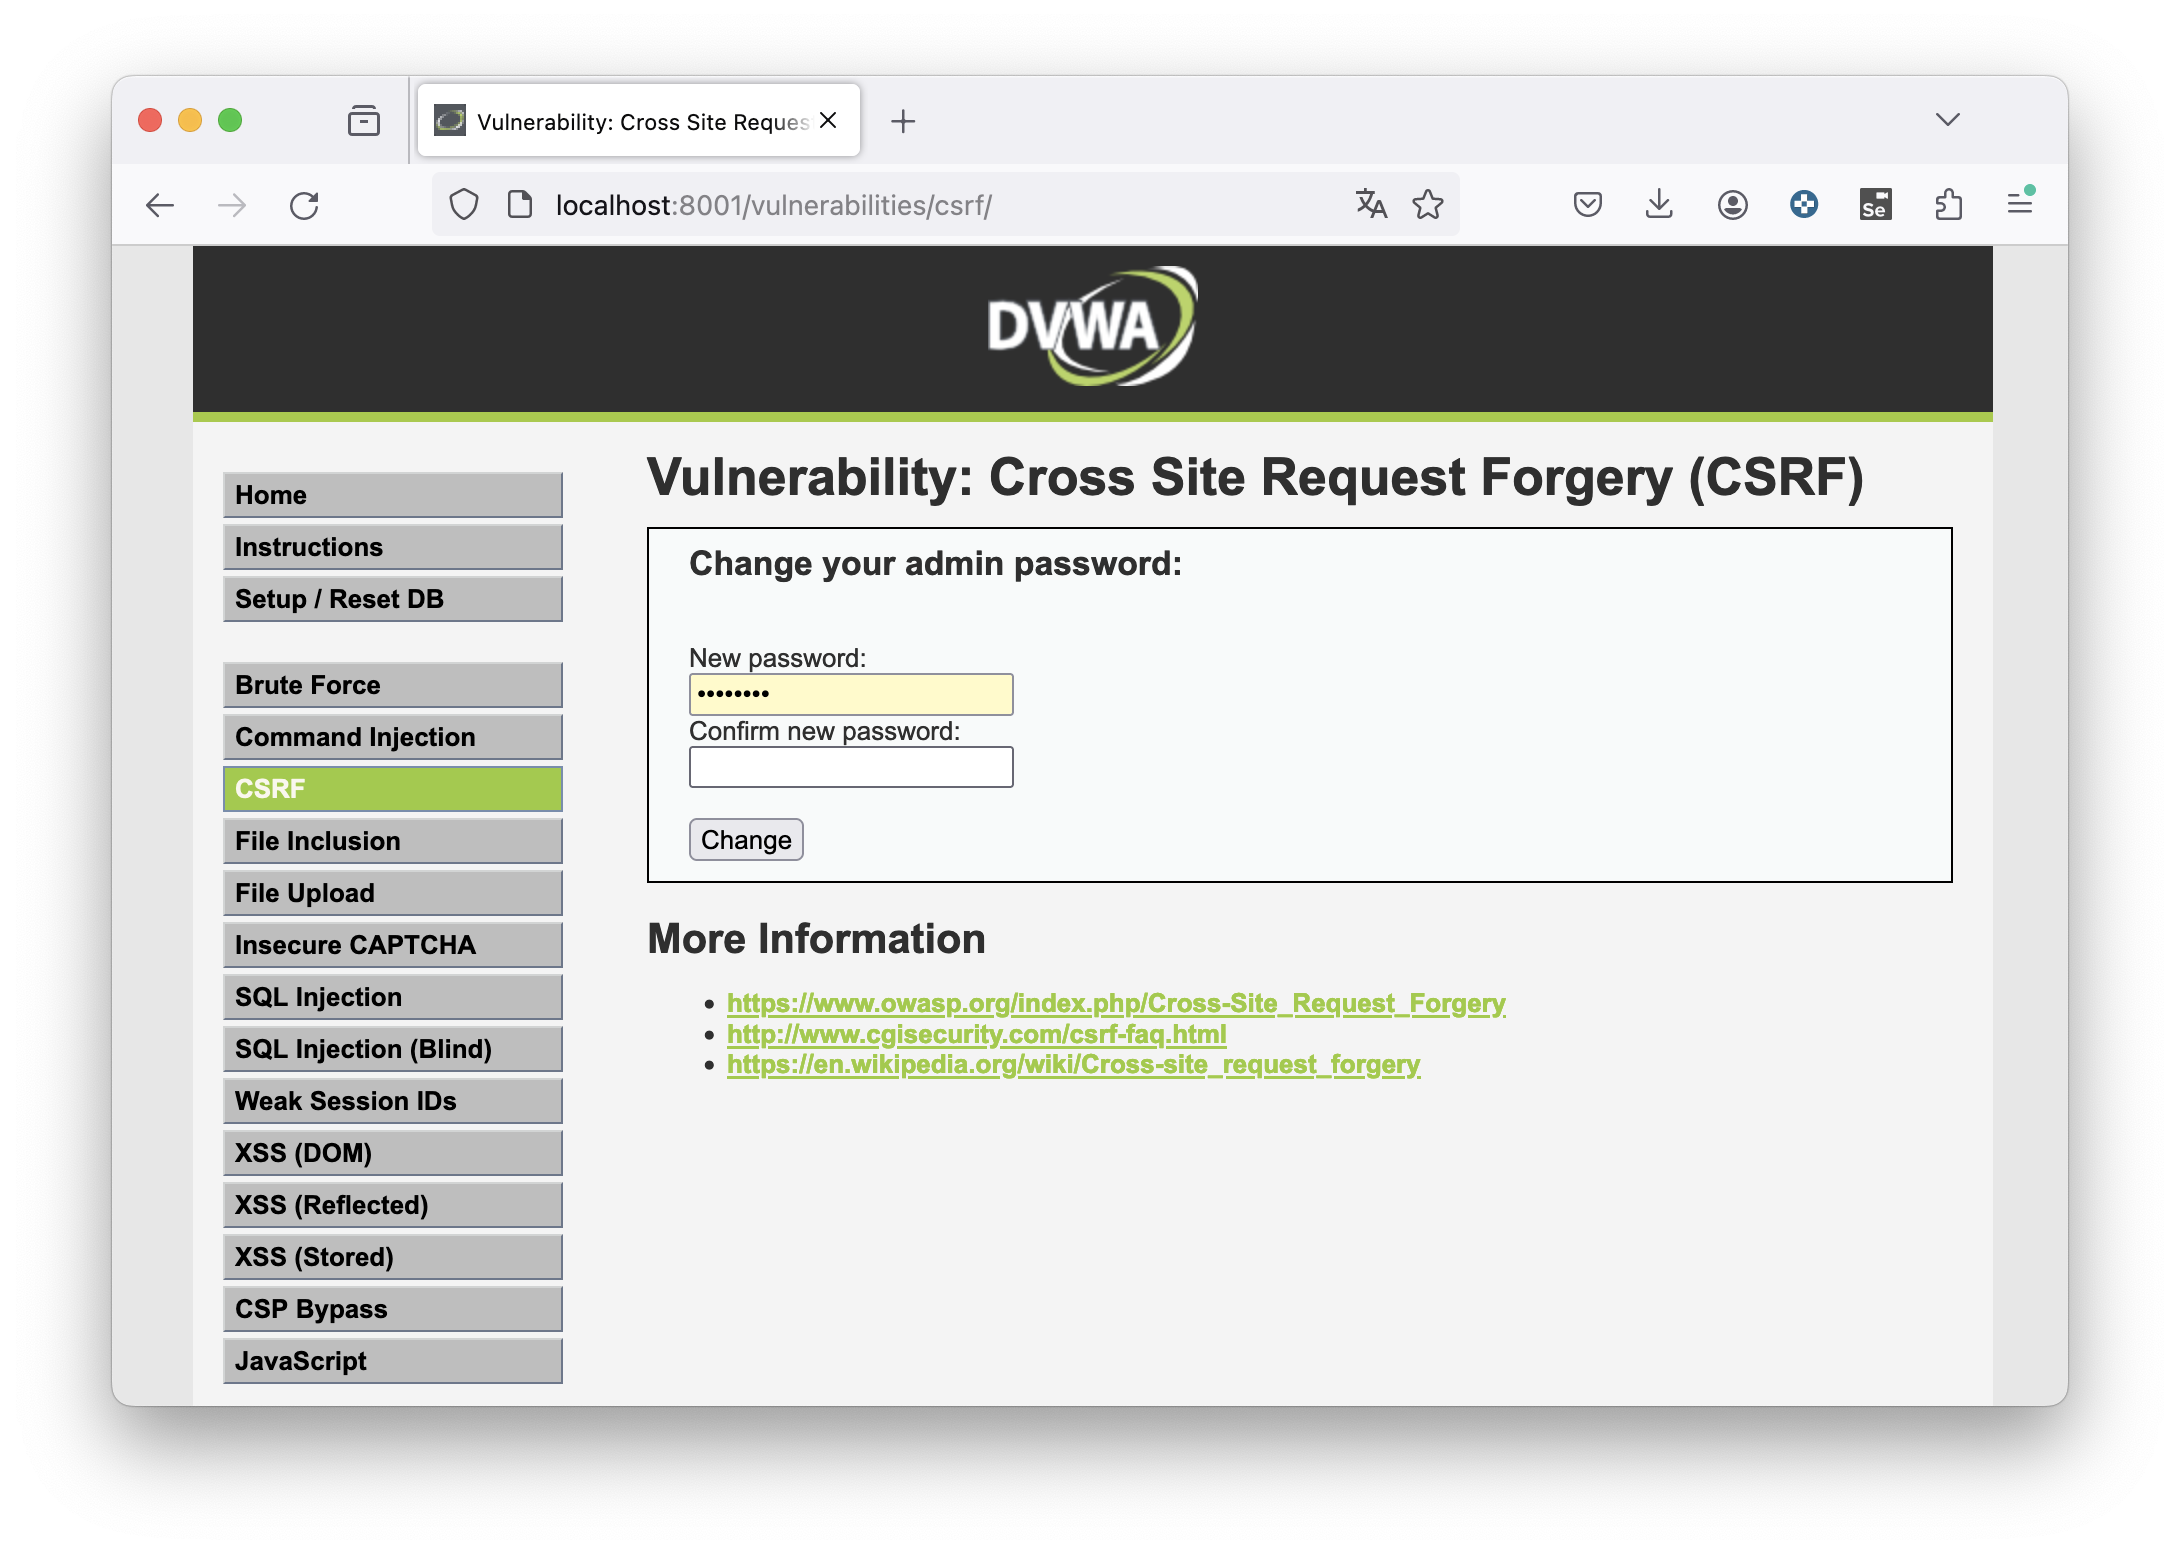Click the 'Confirm new password:' label
This screenshot has height=1554, width=2180.
[825, 731]
